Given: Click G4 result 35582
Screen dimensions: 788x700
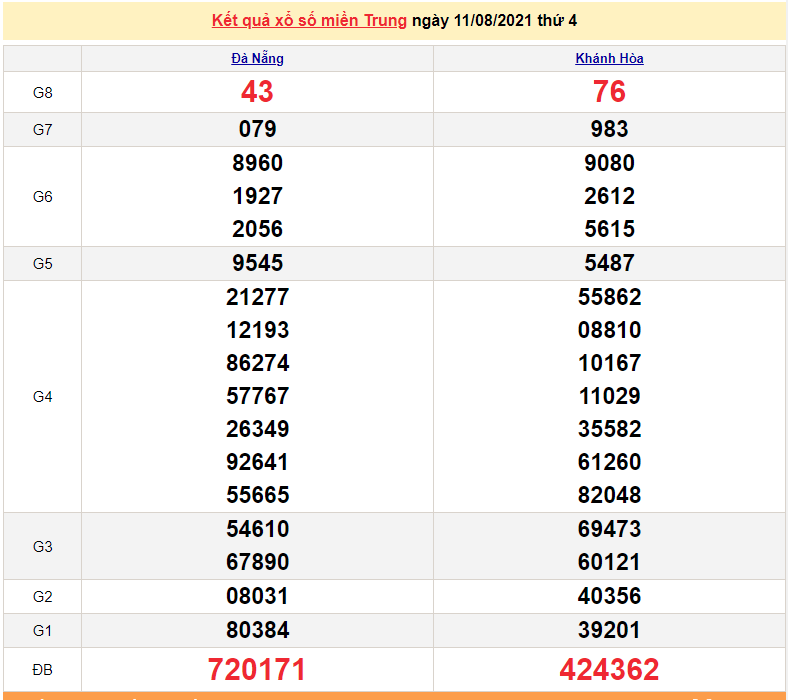Looking at the screenshot, I should (609, 429).
